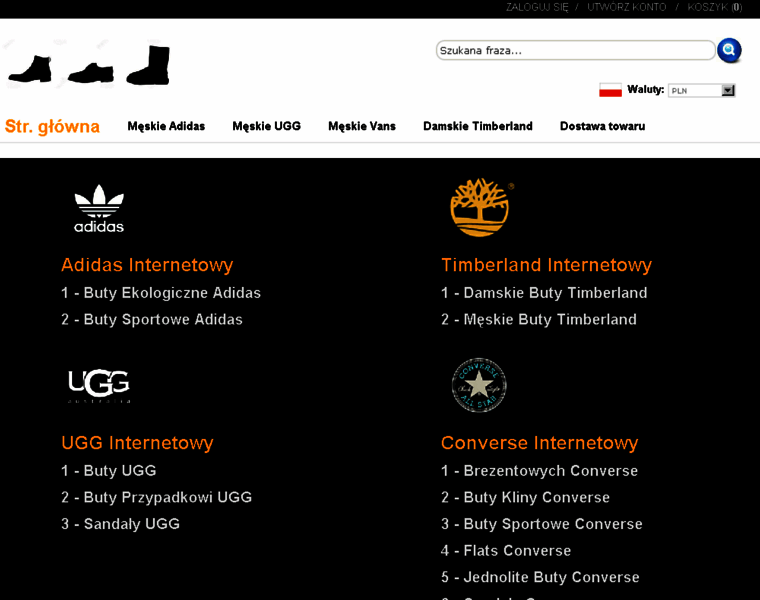Open the Timberland tree logo
Screen dimensions: 760x600
point(481,207)
